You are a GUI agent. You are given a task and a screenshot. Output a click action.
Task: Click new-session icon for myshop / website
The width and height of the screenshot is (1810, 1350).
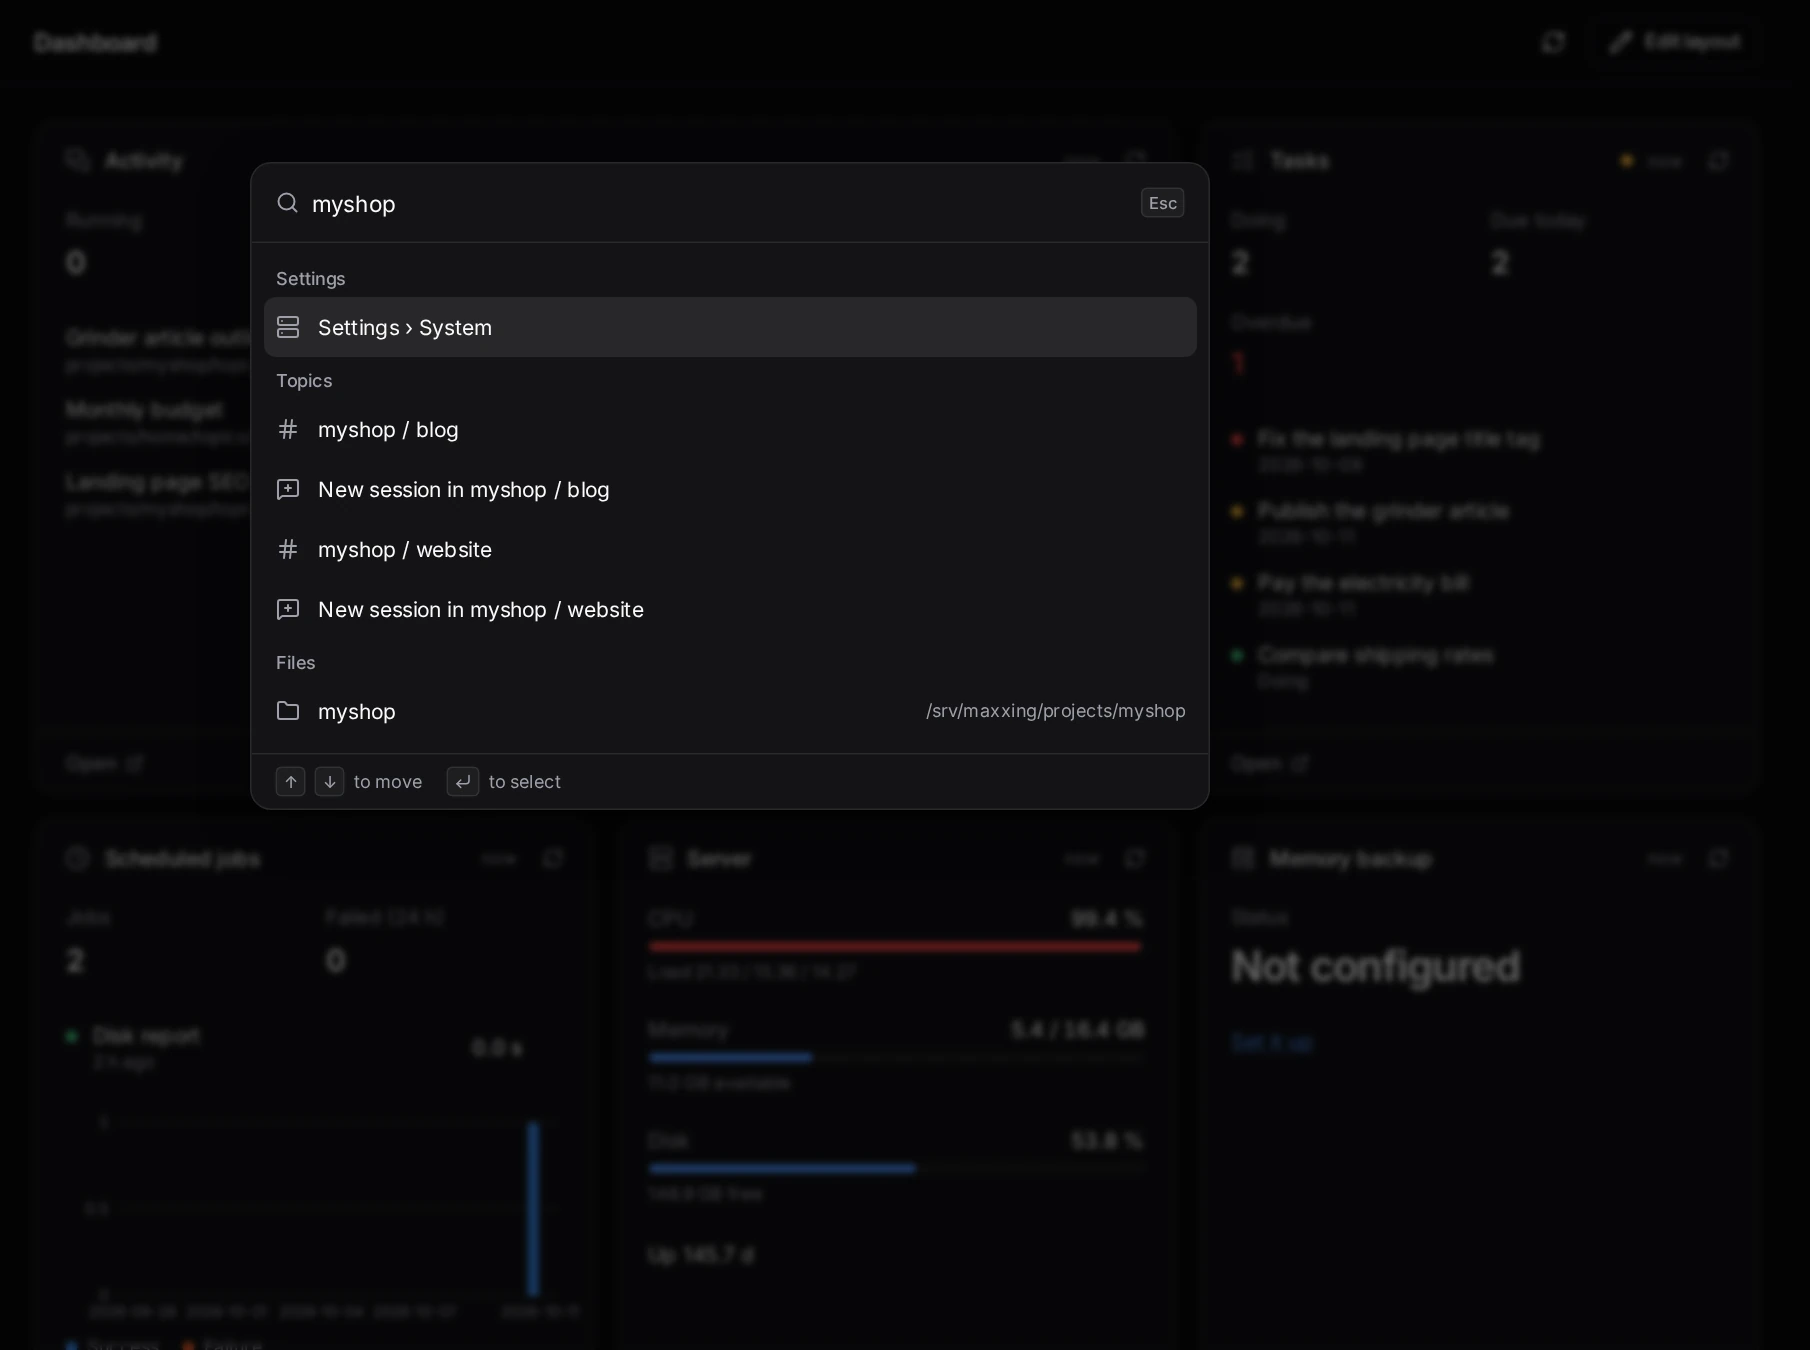tap(288, 610)
